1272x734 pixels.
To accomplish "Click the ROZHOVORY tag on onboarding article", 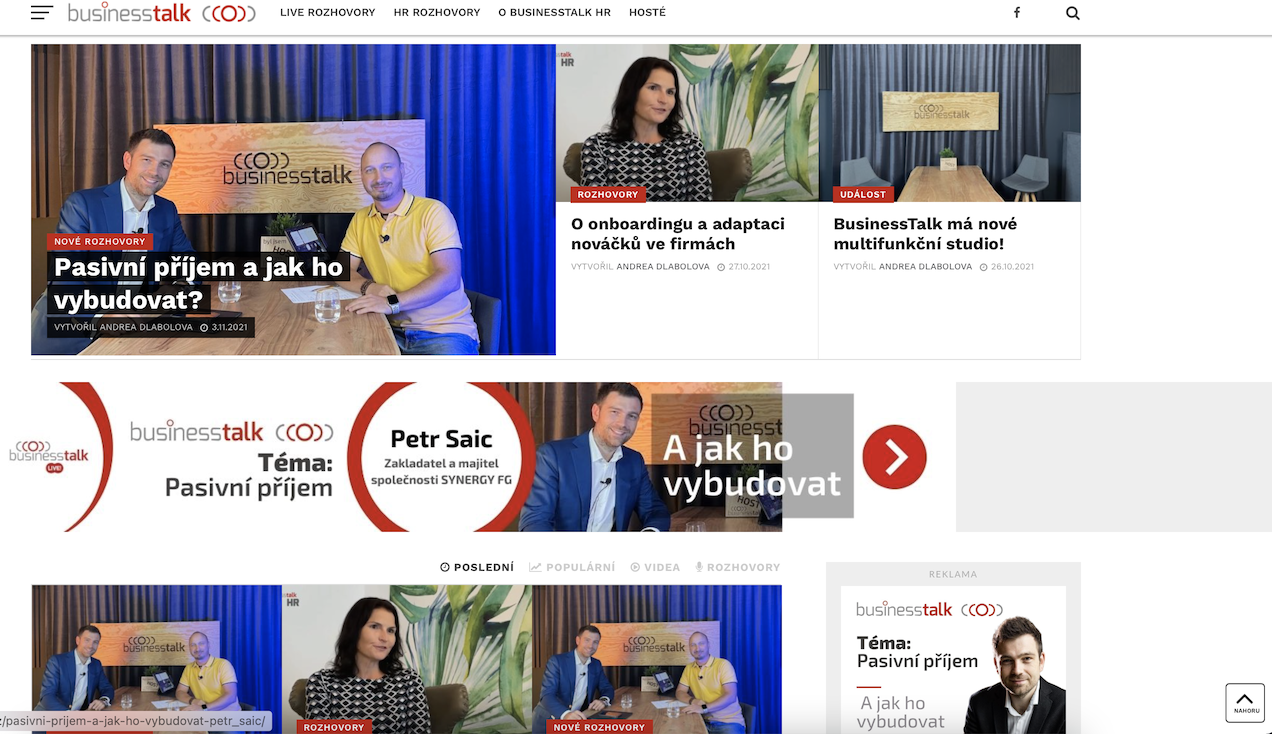I will [x=608, y=194].
